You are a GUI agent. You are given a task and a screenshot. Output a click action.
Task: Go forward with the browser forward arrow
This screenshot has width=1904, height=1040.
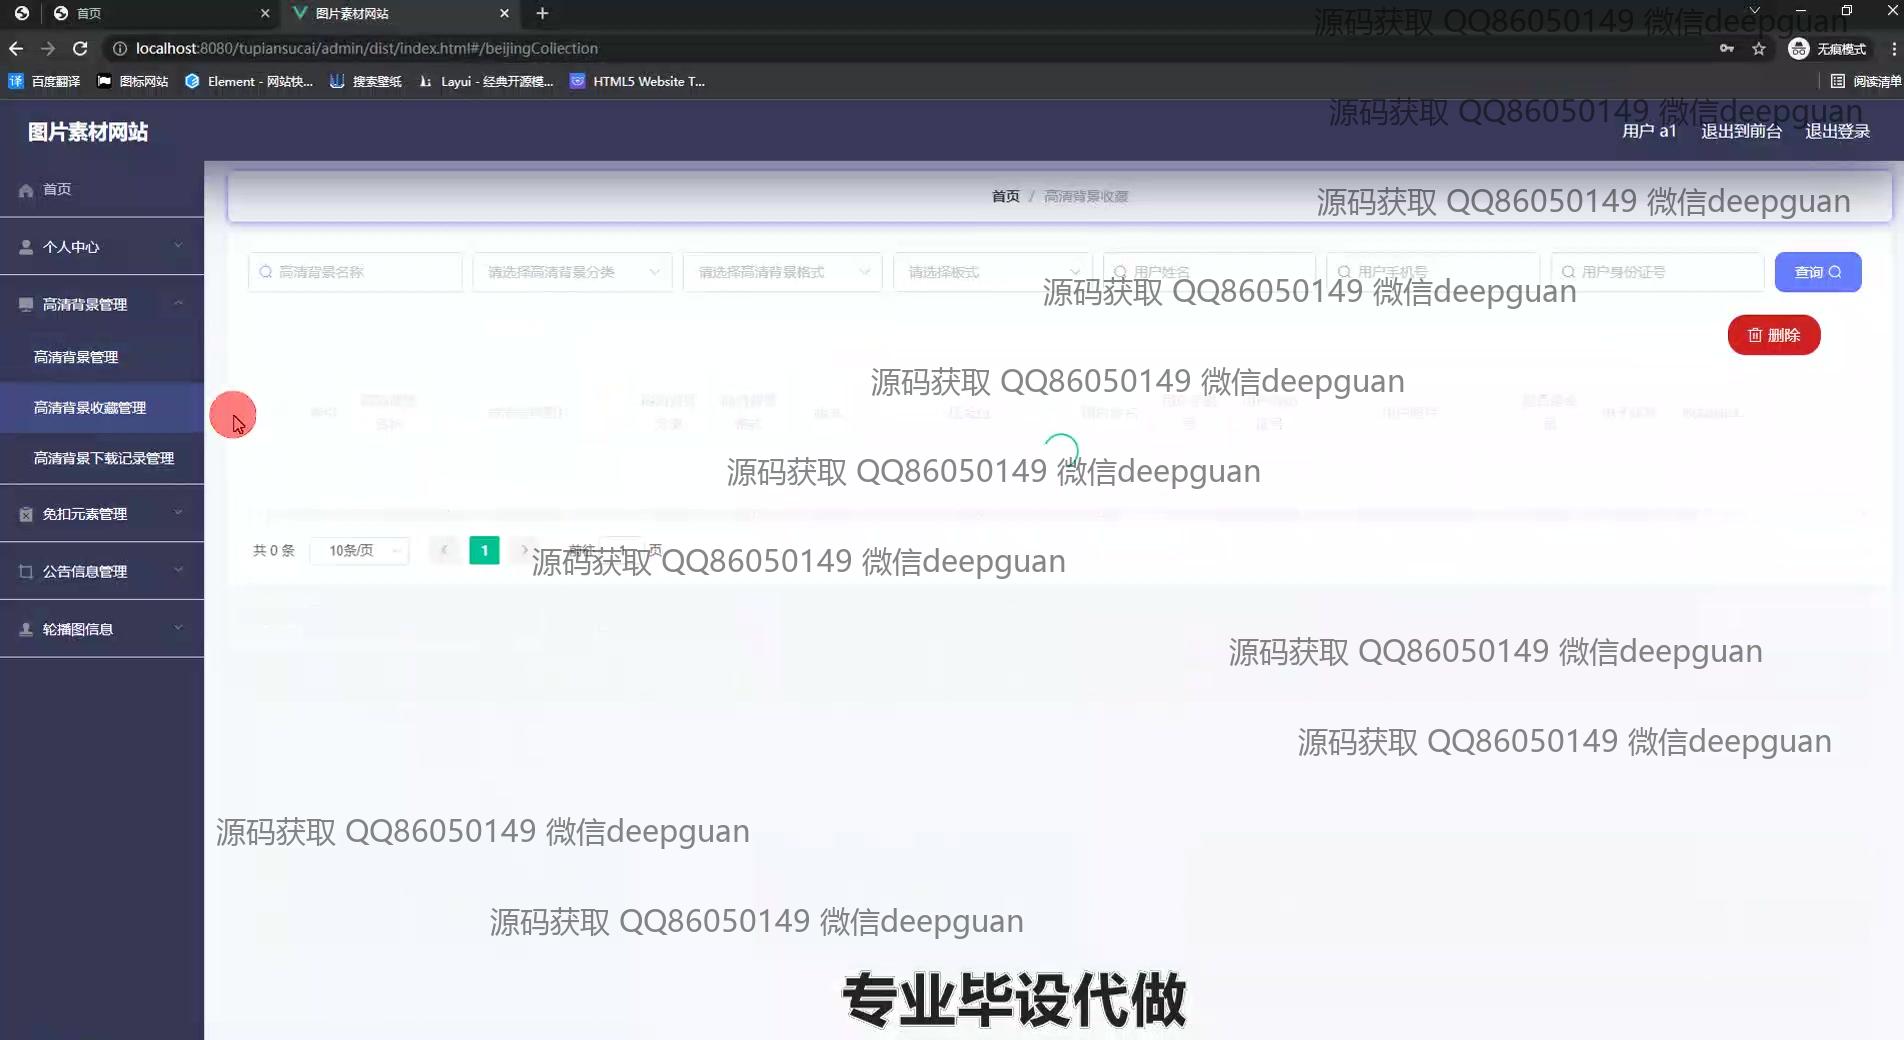coord(48,48)
